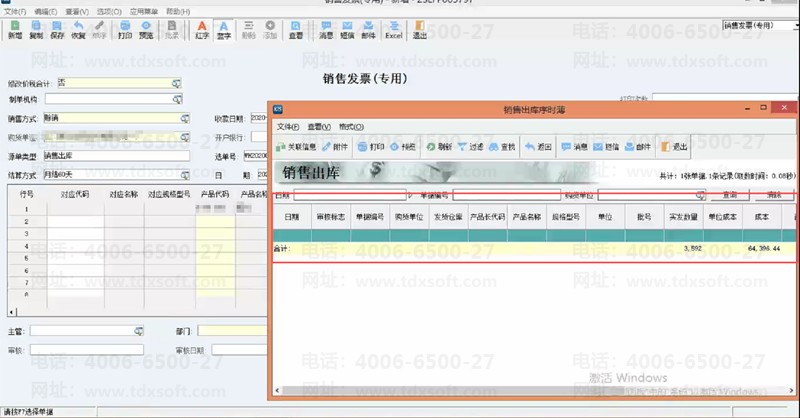Click 返回 (Return) icon in popup toolbar
The image size is (800, 418).
pyautogui.click(x=539, y=147)
